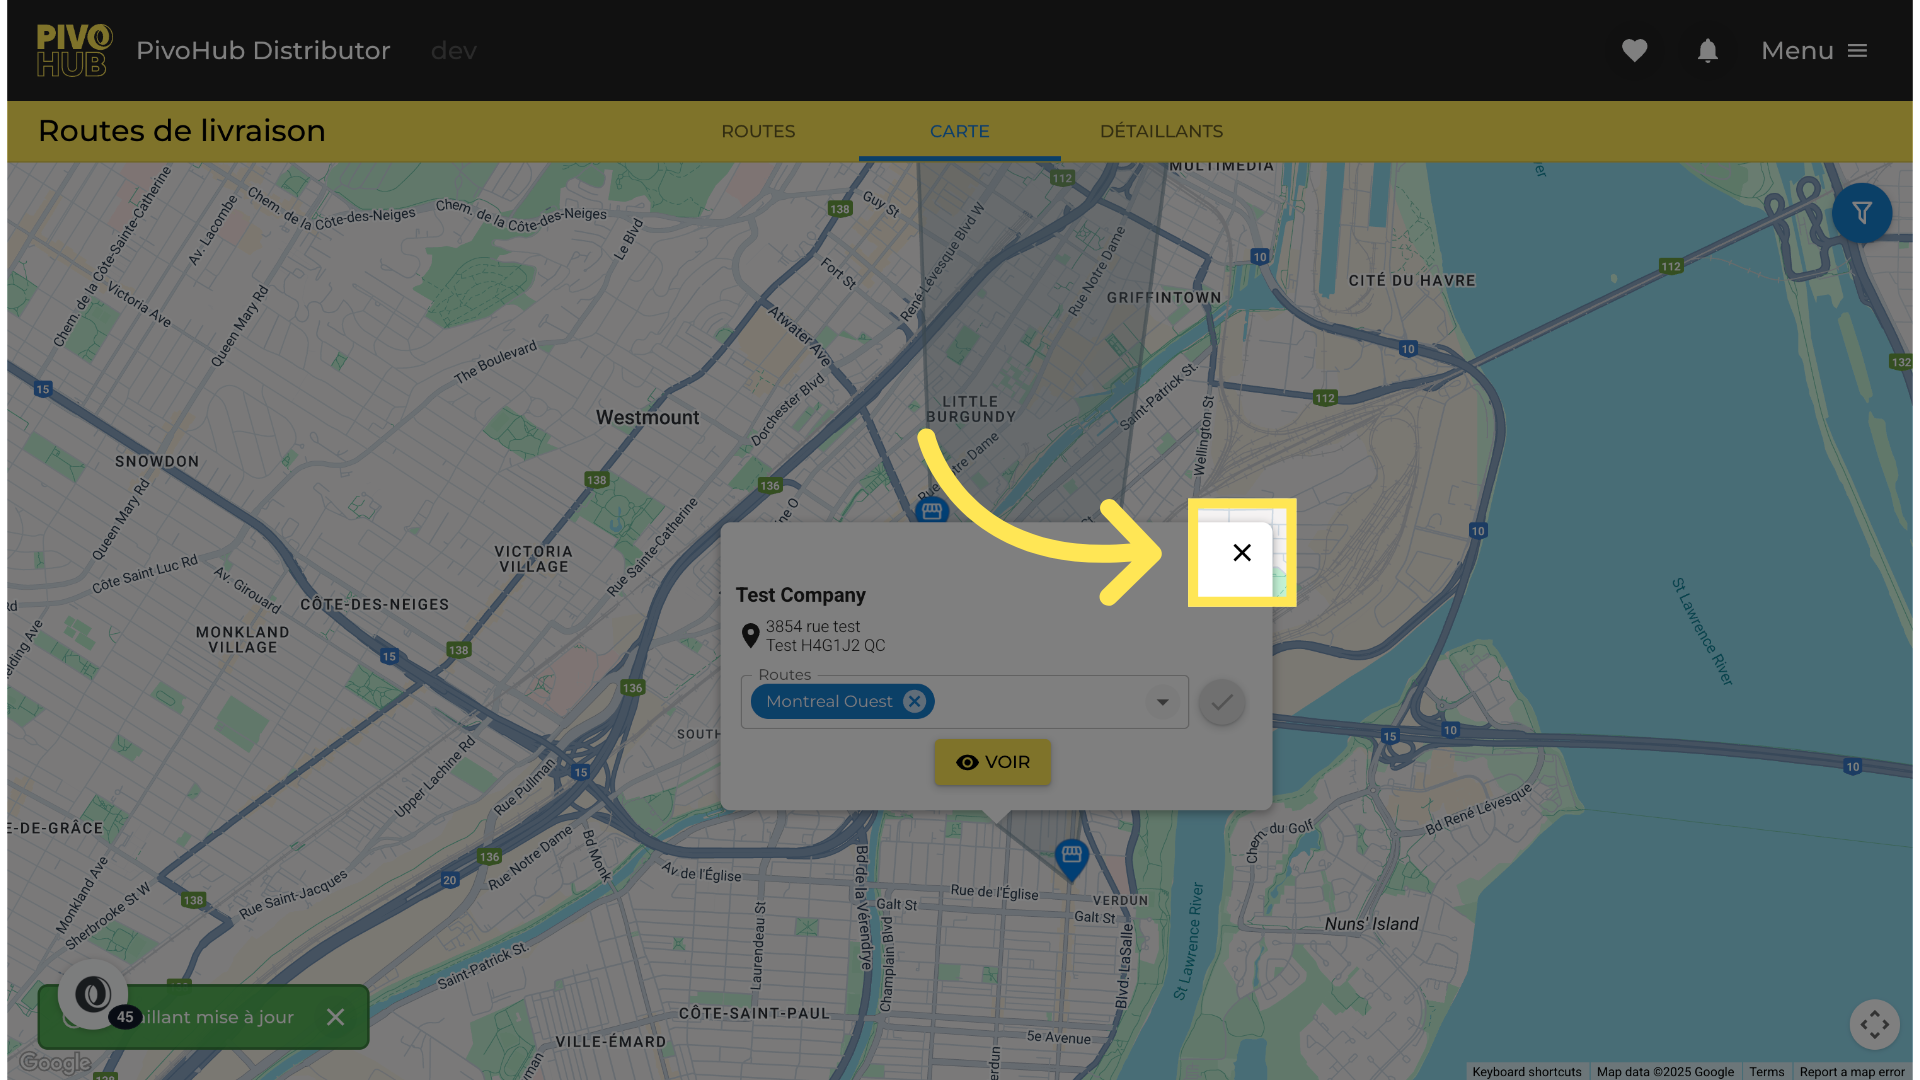
Task: Switch to the DÉTAILLANTS tab
Action: click(x=1161, y=131)
